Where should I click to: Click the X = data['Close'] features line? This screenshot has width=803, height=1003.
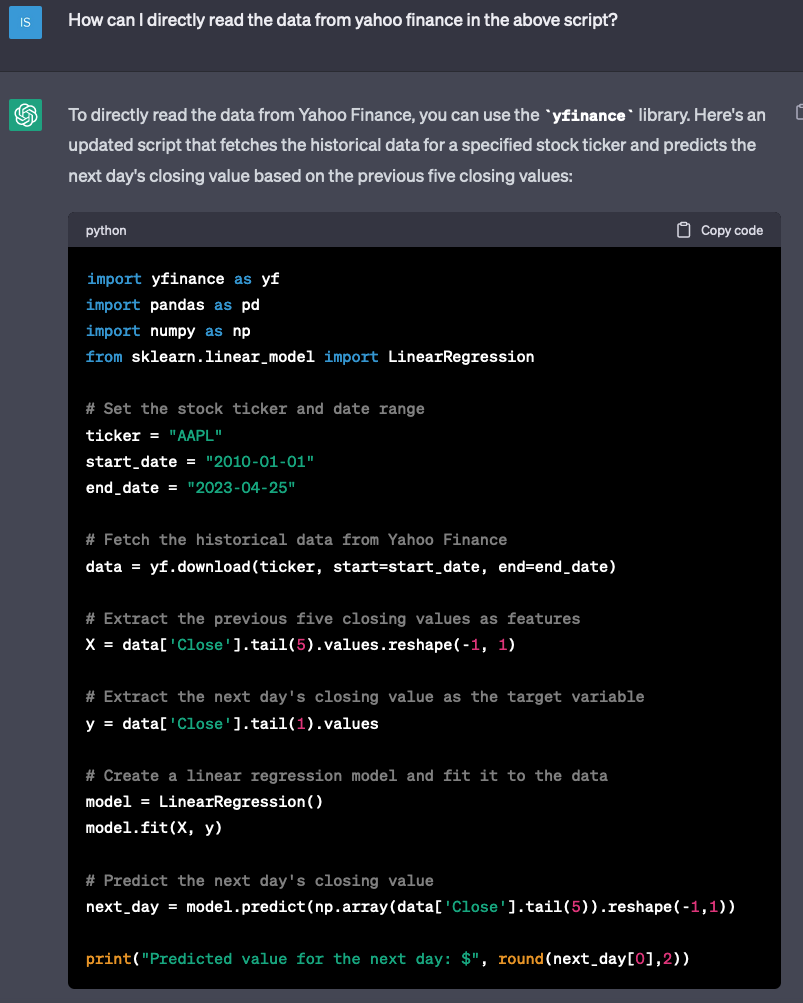point(300,645)
